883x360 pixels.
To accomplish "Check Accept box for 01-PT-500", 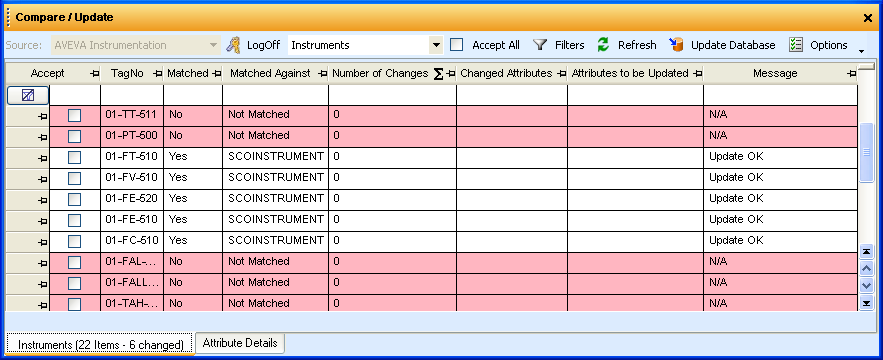I will click(x=74, y=136).
